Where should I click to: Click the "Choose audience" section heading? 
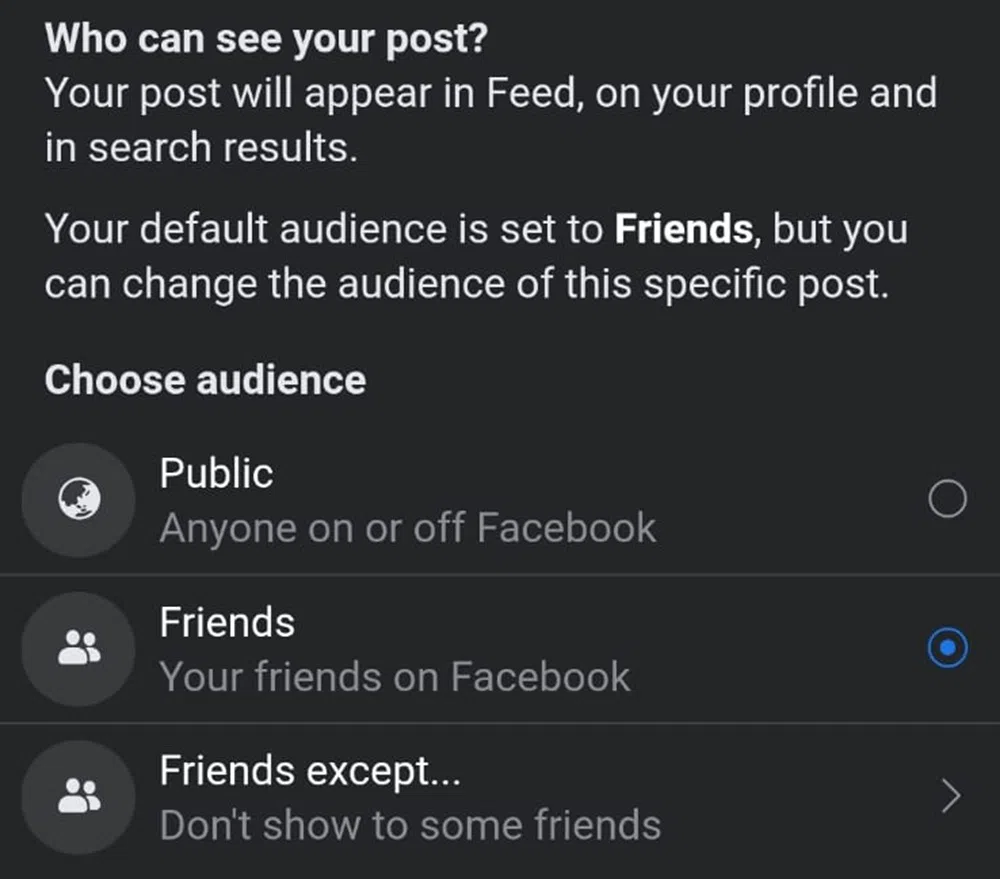[205, 380]
